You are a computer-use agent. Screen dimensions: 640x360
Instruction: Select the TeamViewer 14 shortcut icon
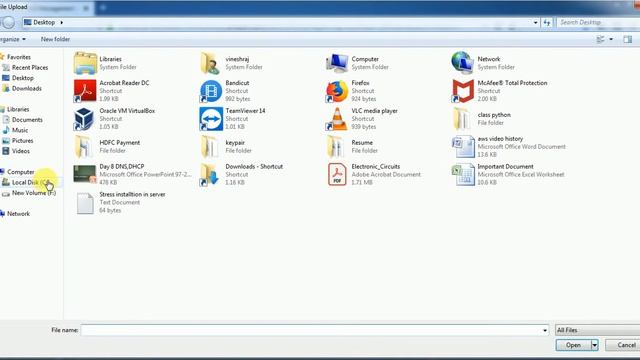(211, 119)
